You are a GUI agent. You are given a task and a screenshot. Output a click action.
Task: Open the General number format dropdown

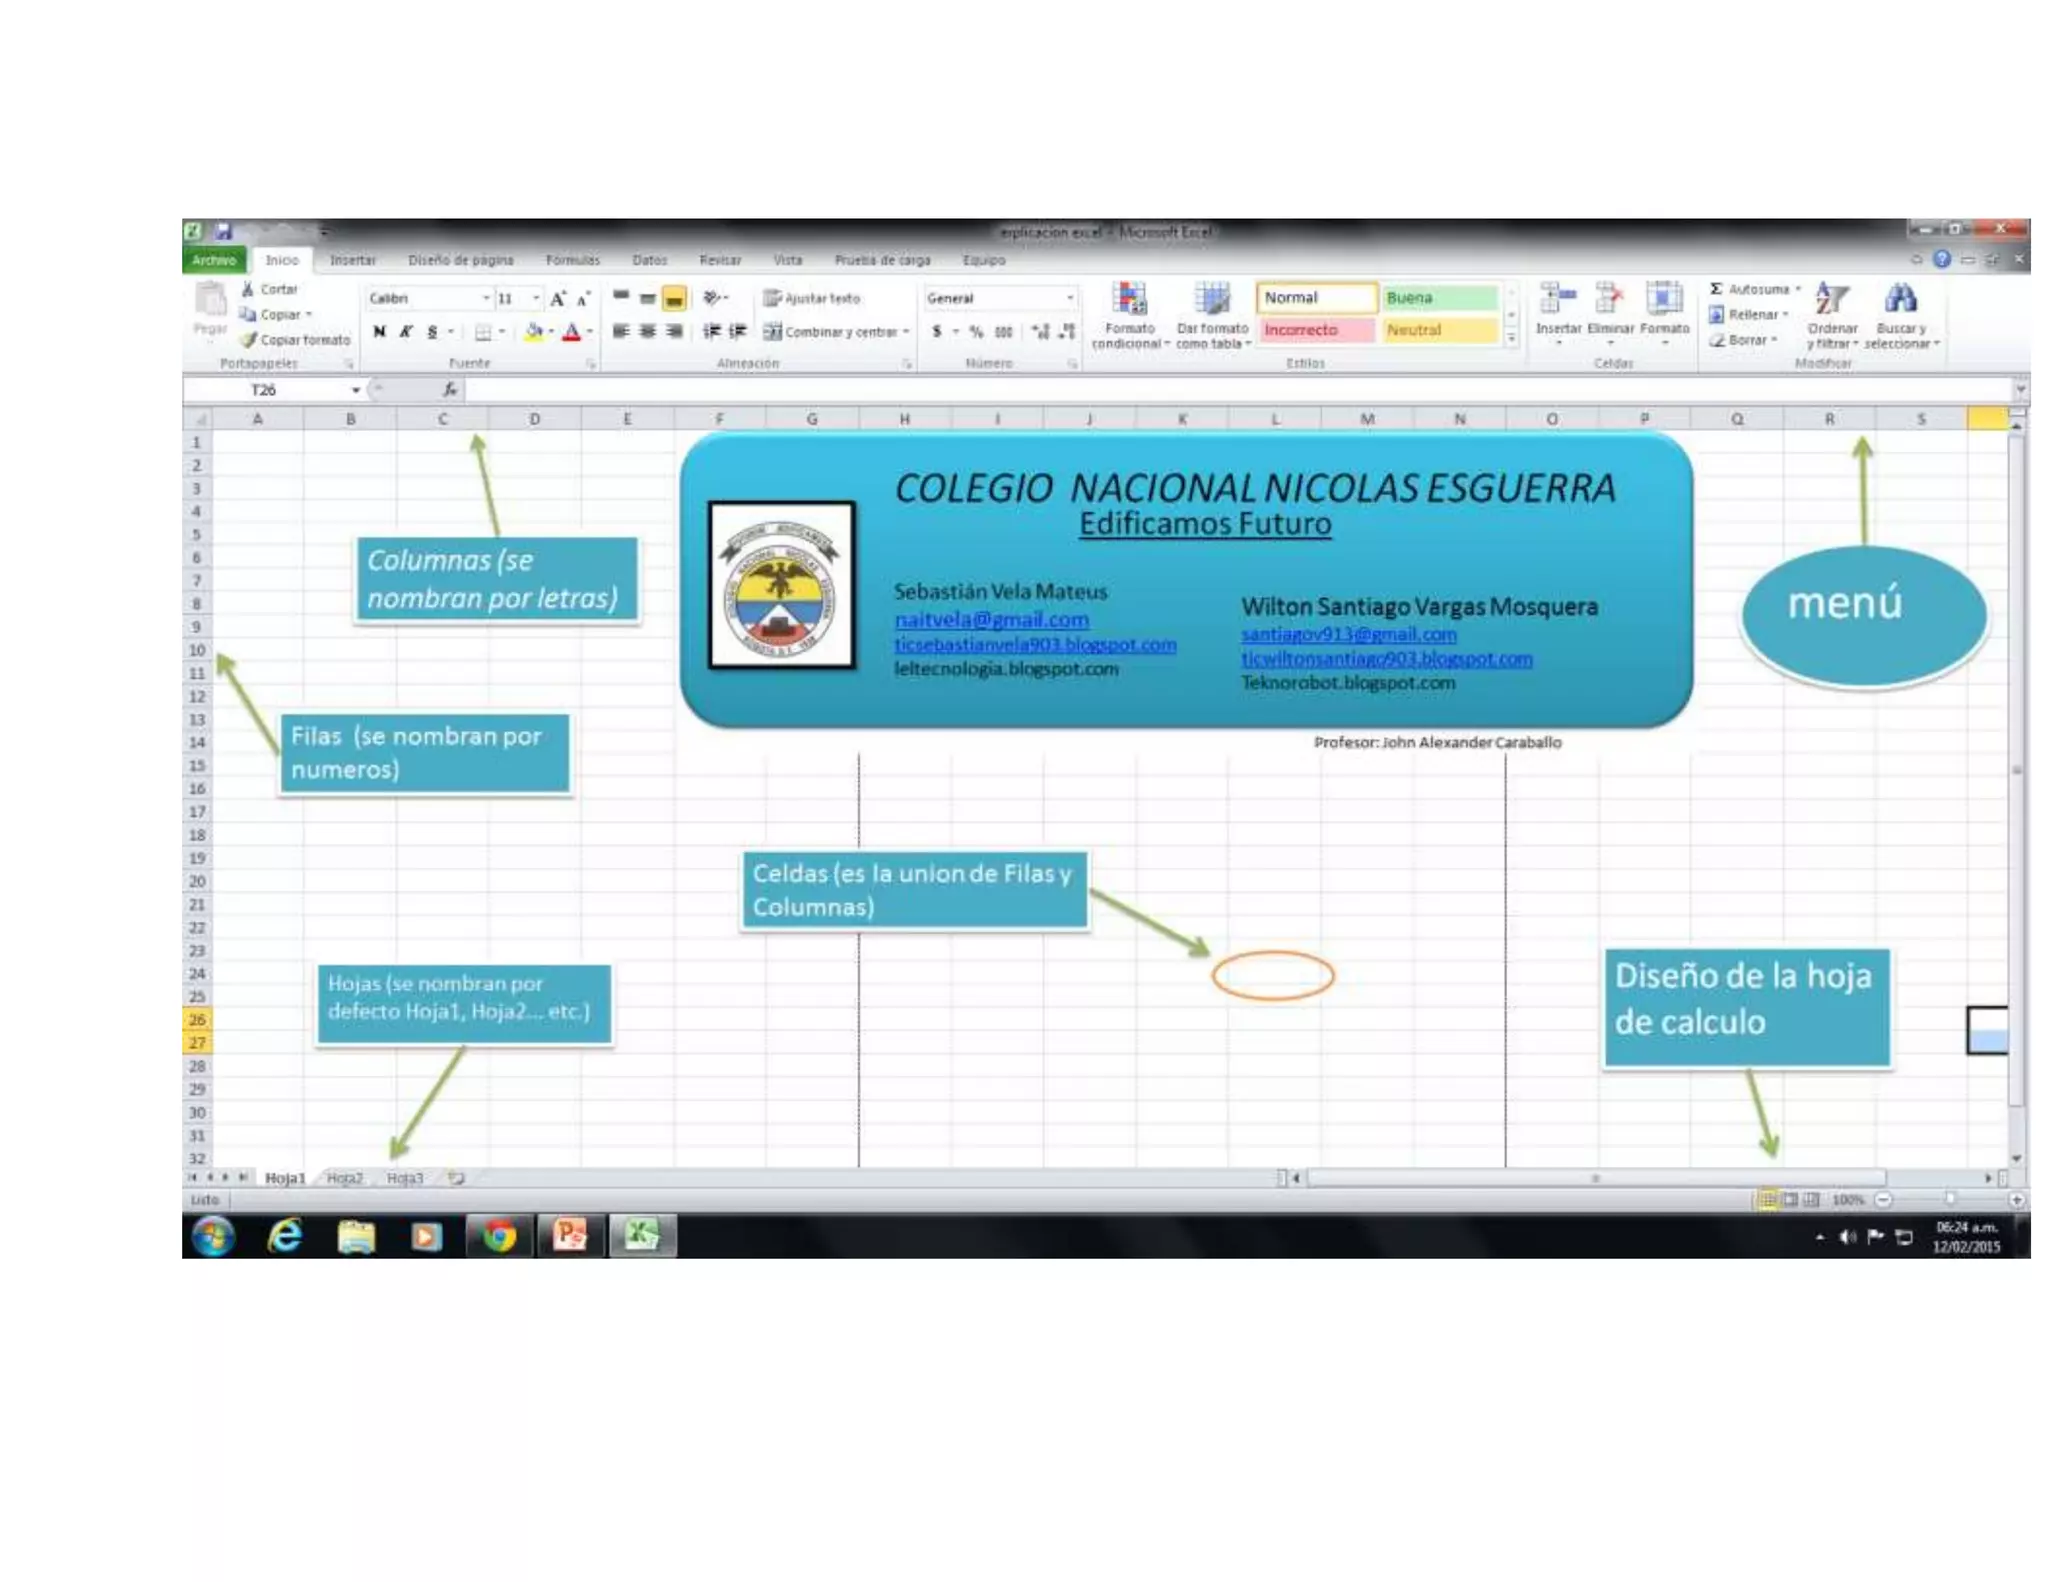(1070, 298)
